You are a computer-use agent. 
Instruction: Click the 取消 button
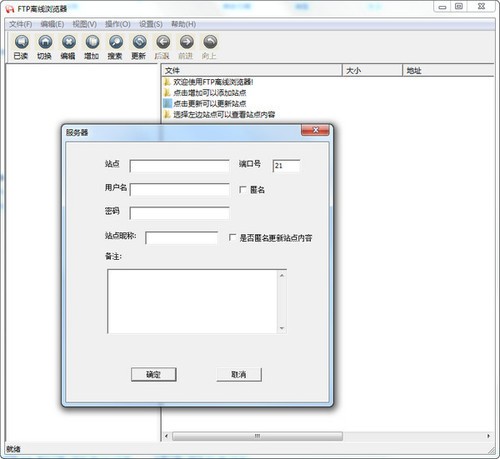239,375
